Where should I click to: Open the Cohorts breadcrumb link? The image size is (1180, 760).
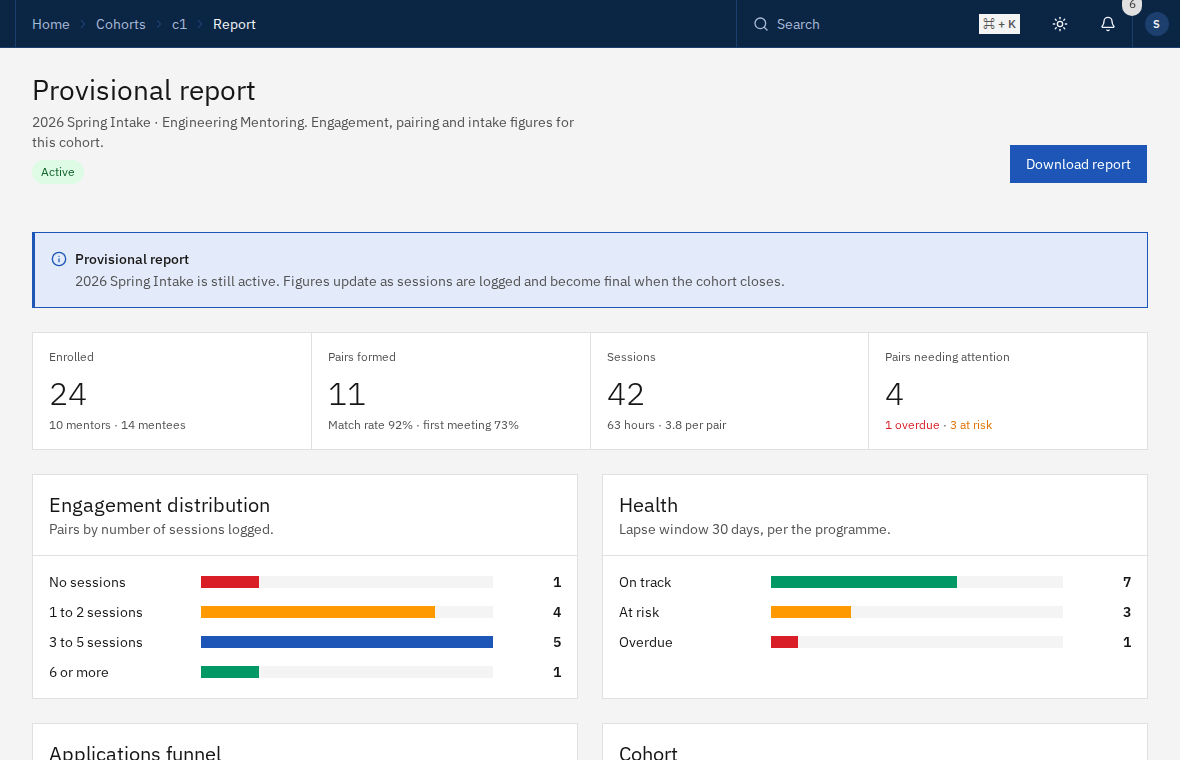tap(120, 24)
